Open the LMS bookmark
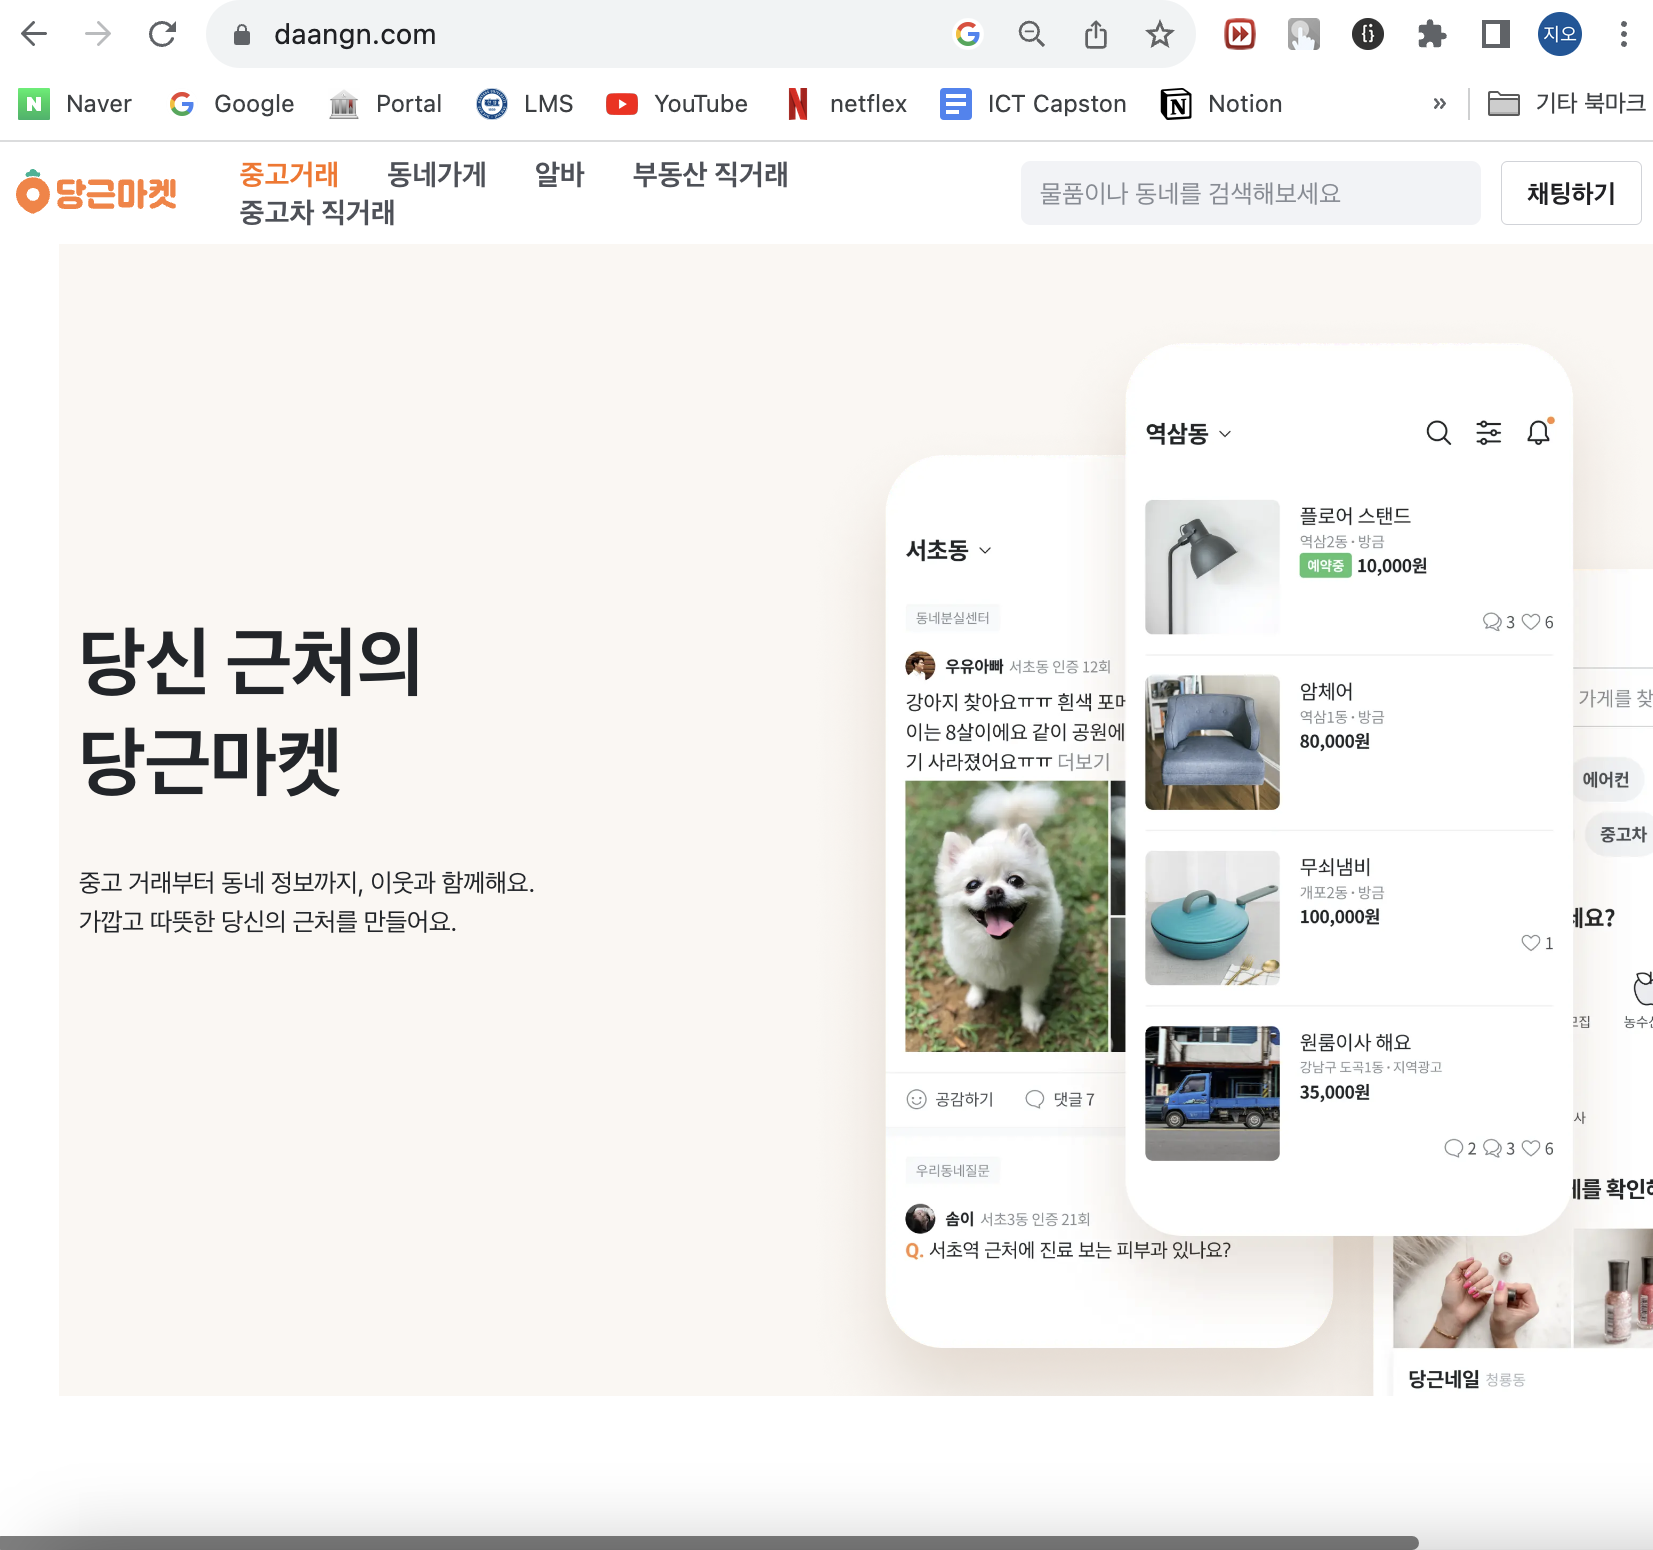The image size is (1653, 1550). (525, 104)
